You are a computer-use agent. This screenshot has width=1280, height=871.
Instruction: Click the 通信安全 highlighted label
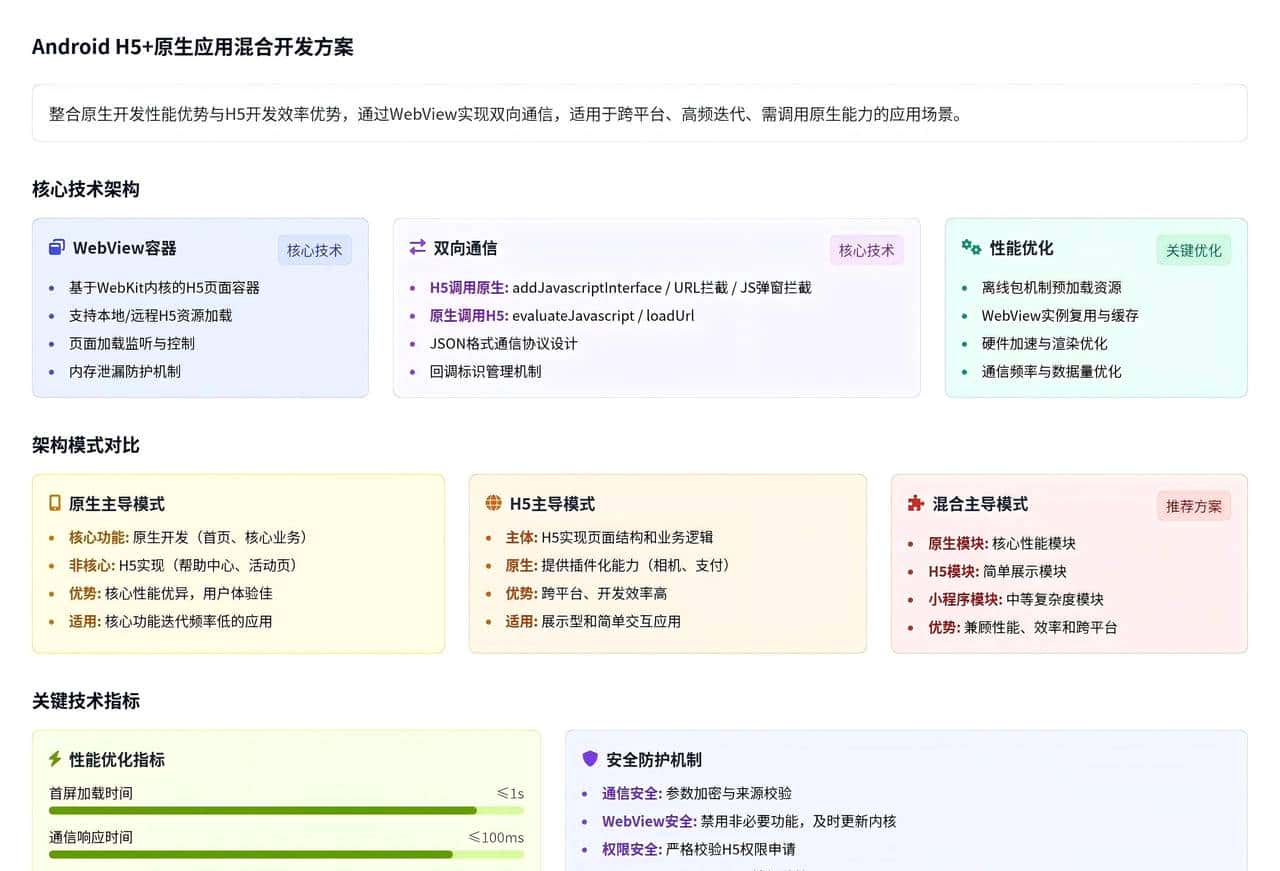pos(631,793)
